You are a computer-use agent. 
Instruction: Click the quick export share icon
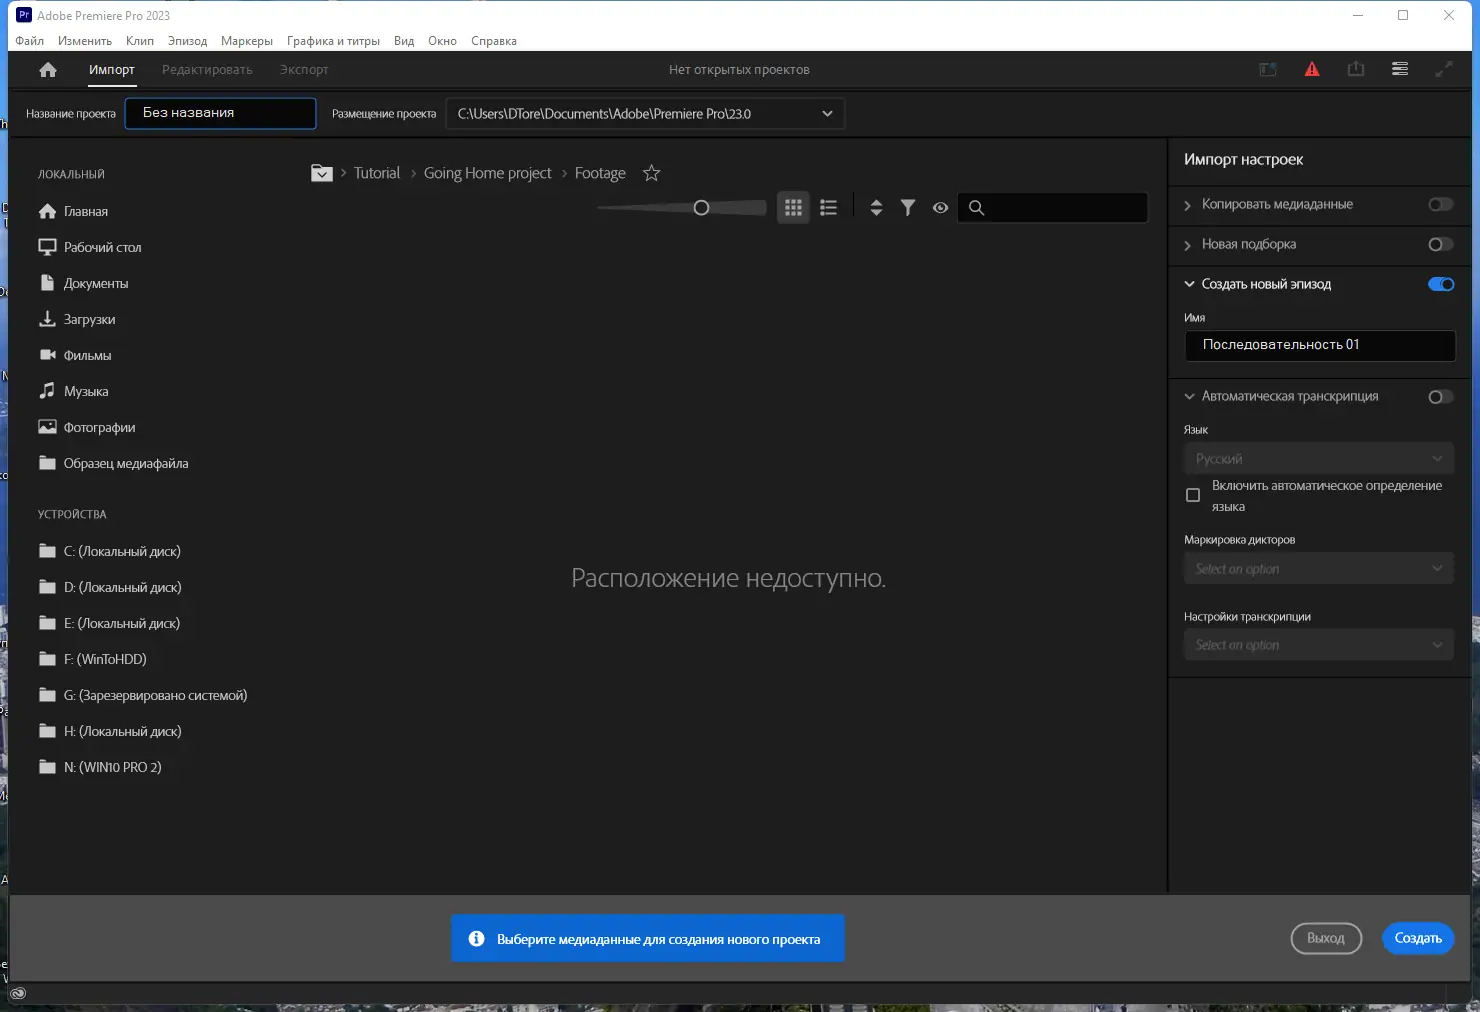point(1356,69)
